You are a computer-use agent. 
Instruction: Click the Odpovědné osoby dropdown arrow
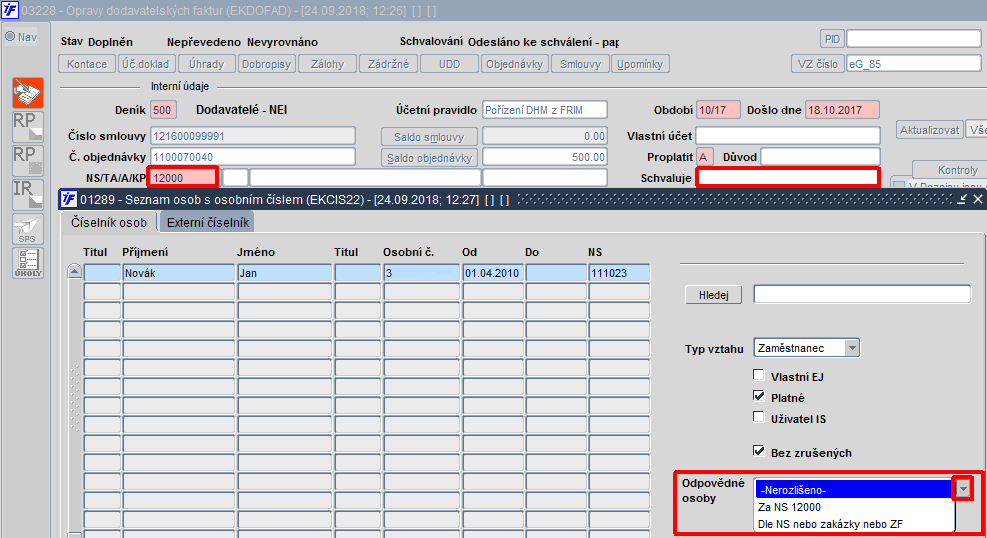[963, 489]
